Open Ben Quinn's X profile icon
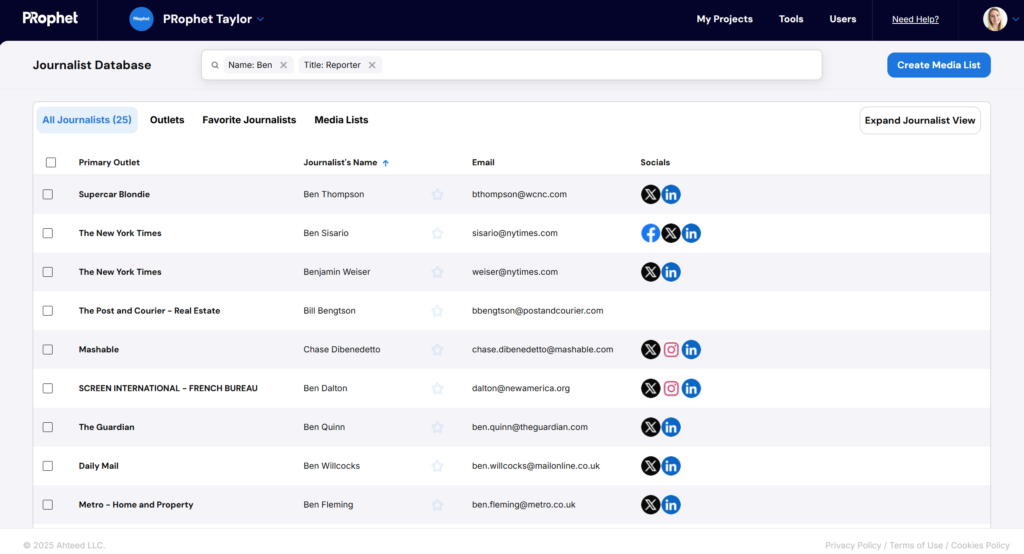The width and height of the screenshot is (1024, 554). 650,427
